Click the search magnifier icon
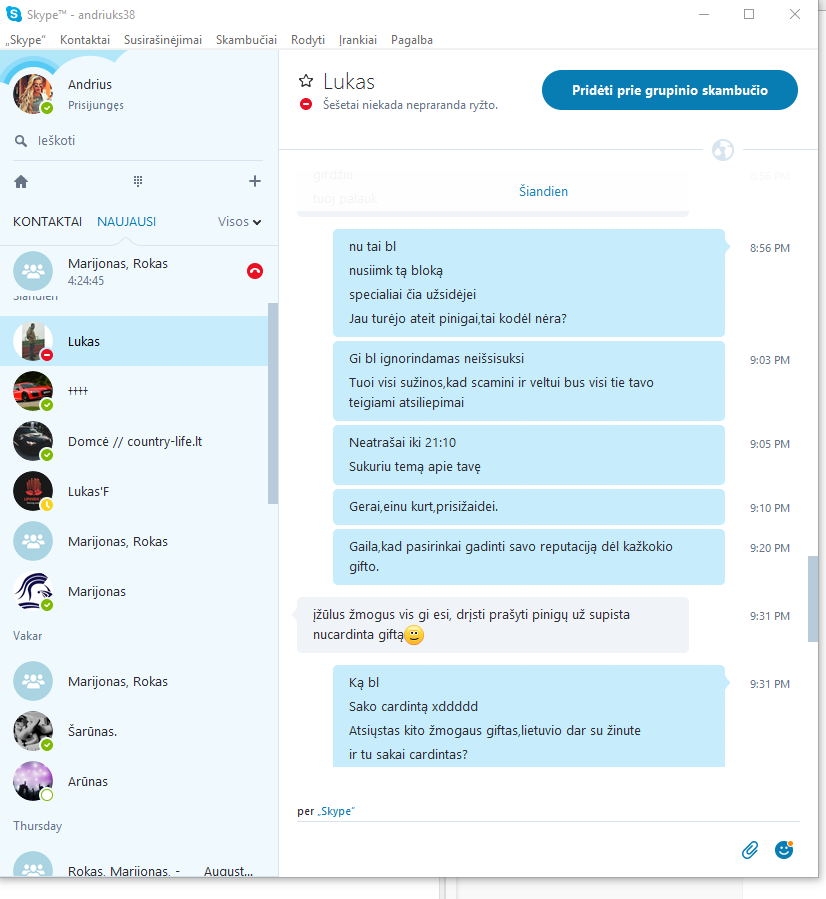The height and width of the screenshot is (899, 826). coord(21,141)
